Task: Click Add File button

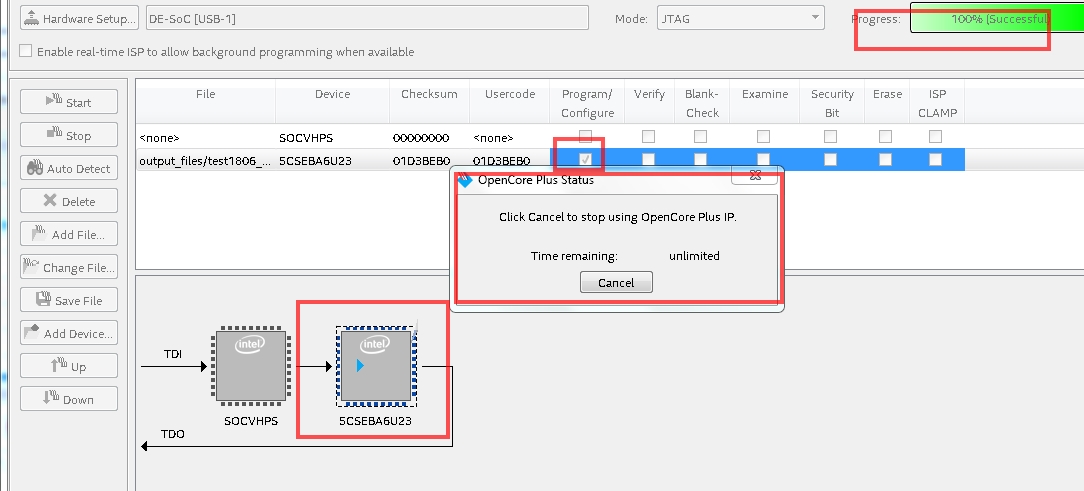Action: [69, 234]
